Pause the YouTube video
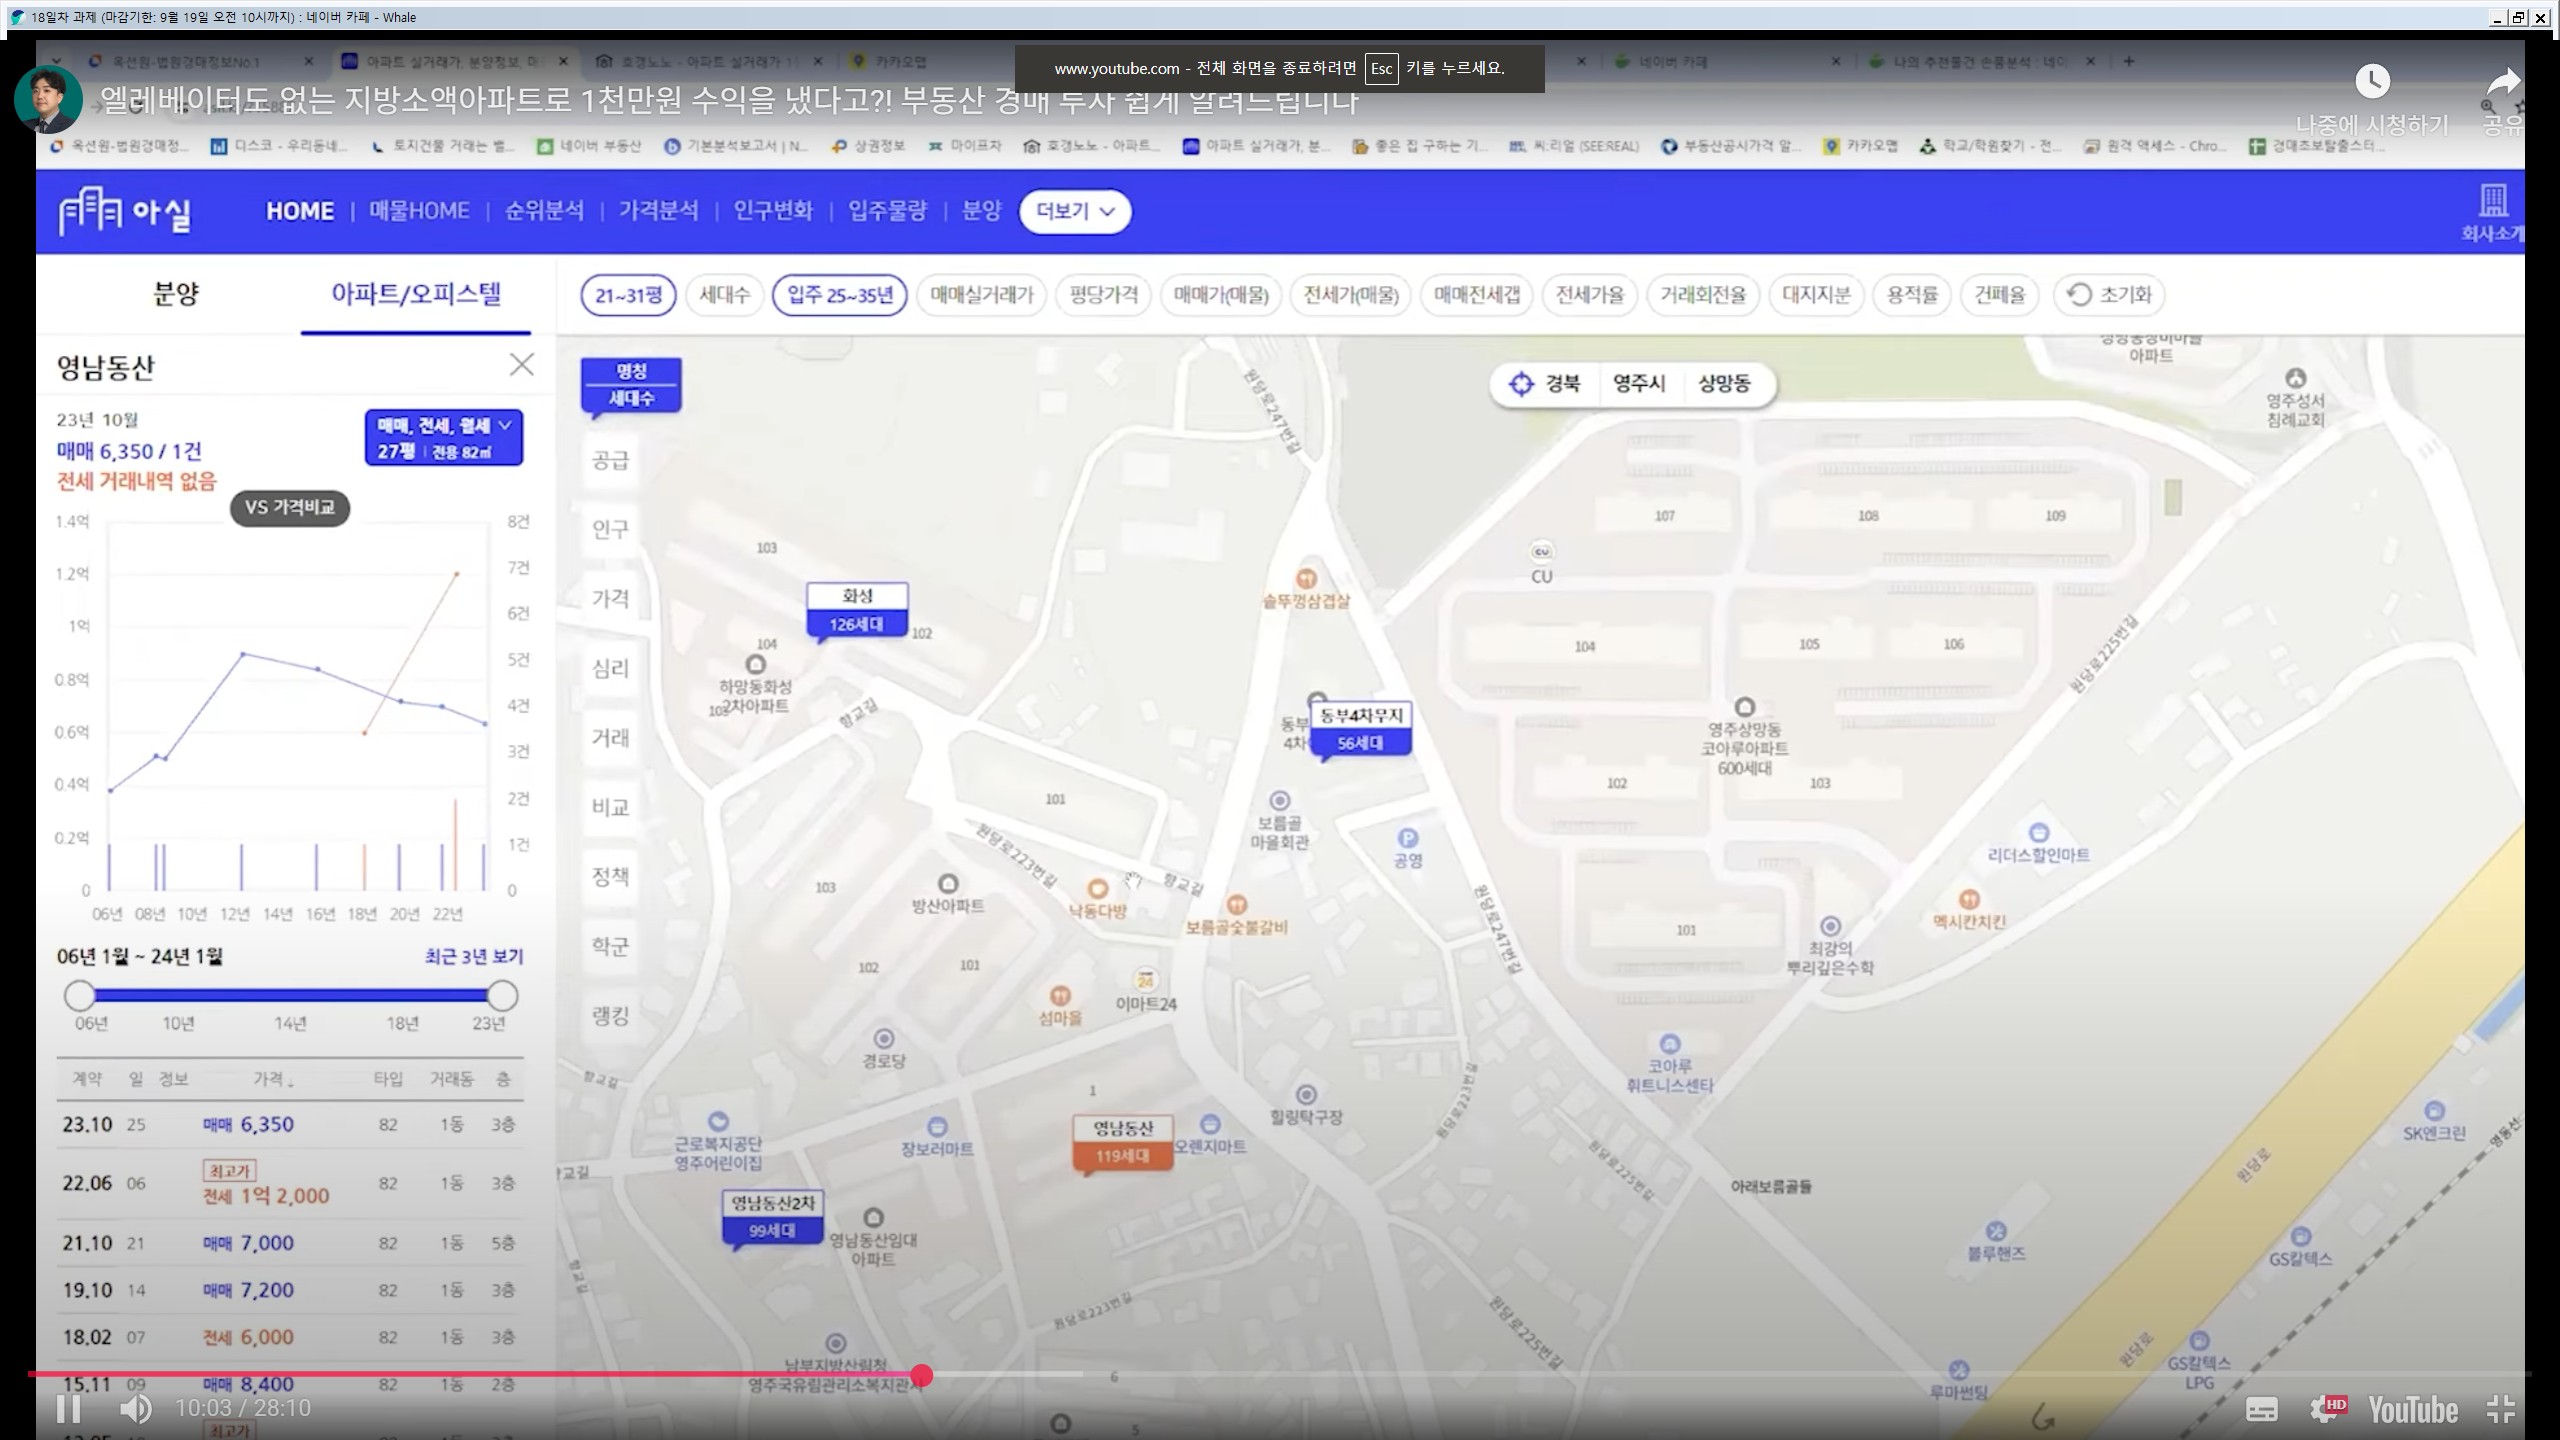 pyautogui.click(x=68, y=1408)
